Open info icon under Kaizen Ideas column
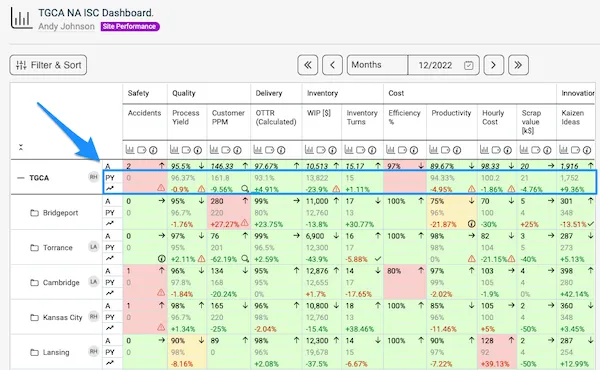The image size is (600, 370). coord(587,150)
